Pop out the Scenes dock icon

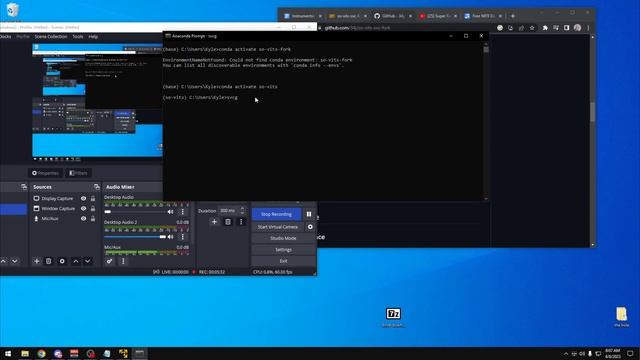tap(24, 187)
